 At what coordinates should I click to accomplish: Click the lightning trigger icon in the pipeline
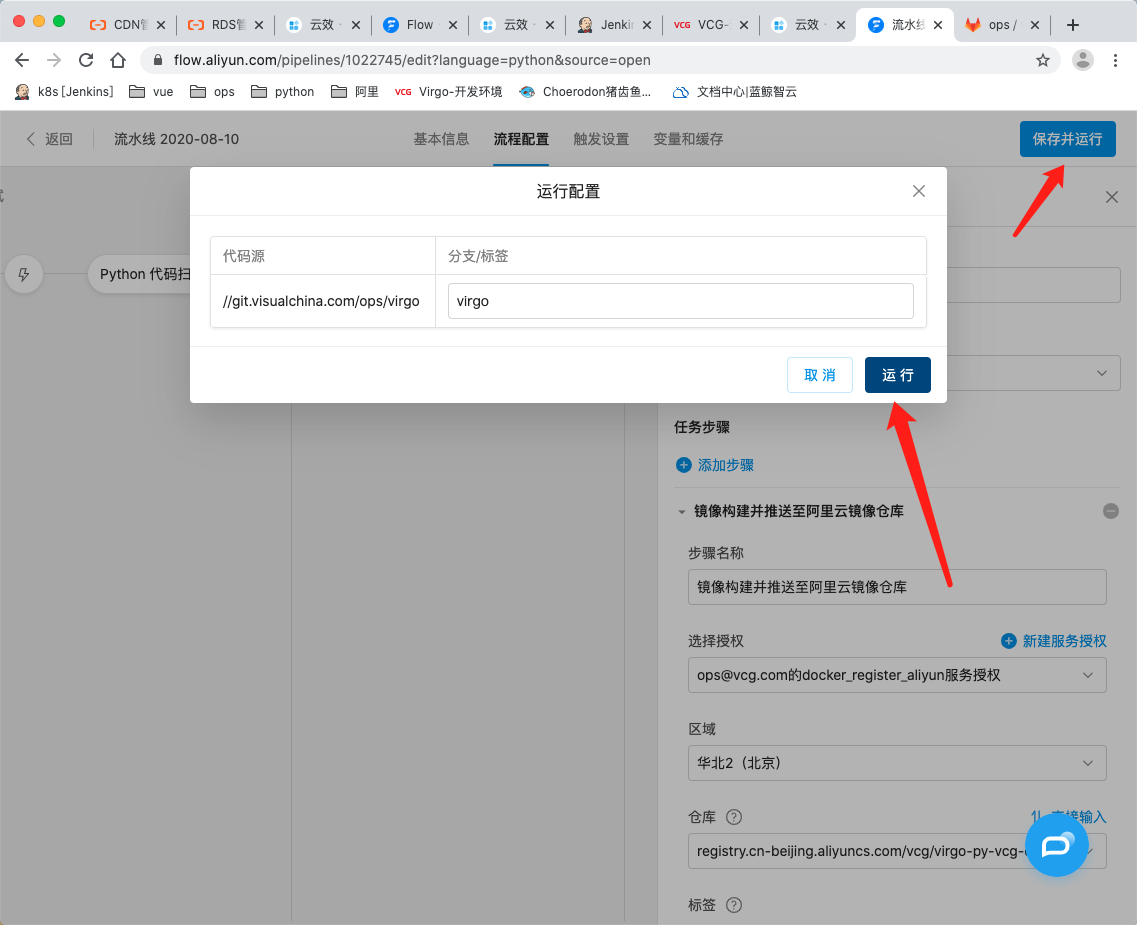point(24,274)
